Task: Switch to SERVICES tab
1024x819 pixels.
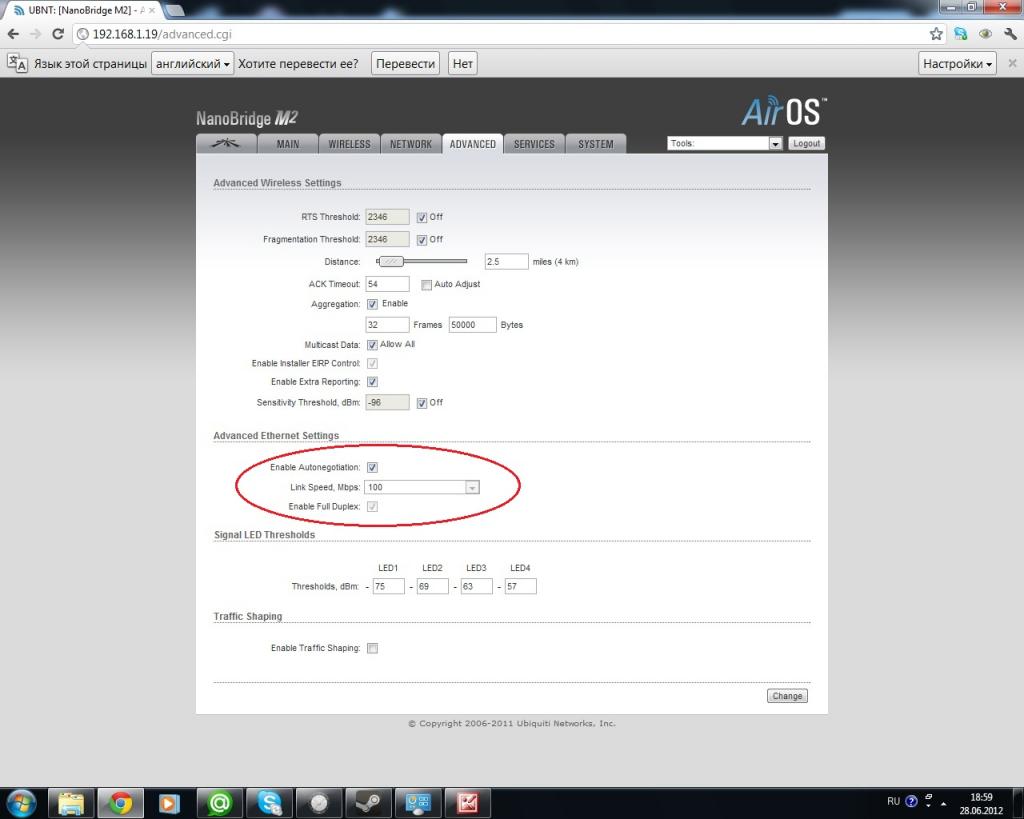Action: [534, 144]
